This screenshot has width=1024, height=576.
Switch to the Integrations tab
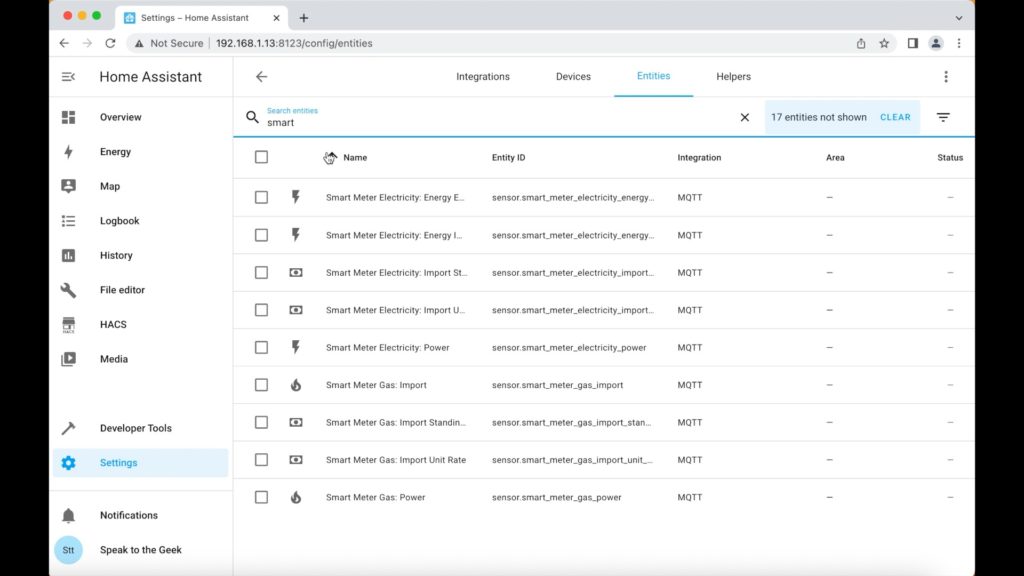[483, 76]
